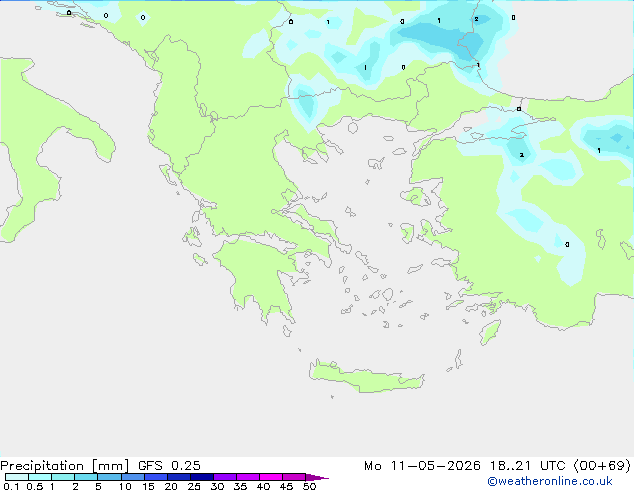Click the 'GFS 0.25' model label

coord(169,466)
